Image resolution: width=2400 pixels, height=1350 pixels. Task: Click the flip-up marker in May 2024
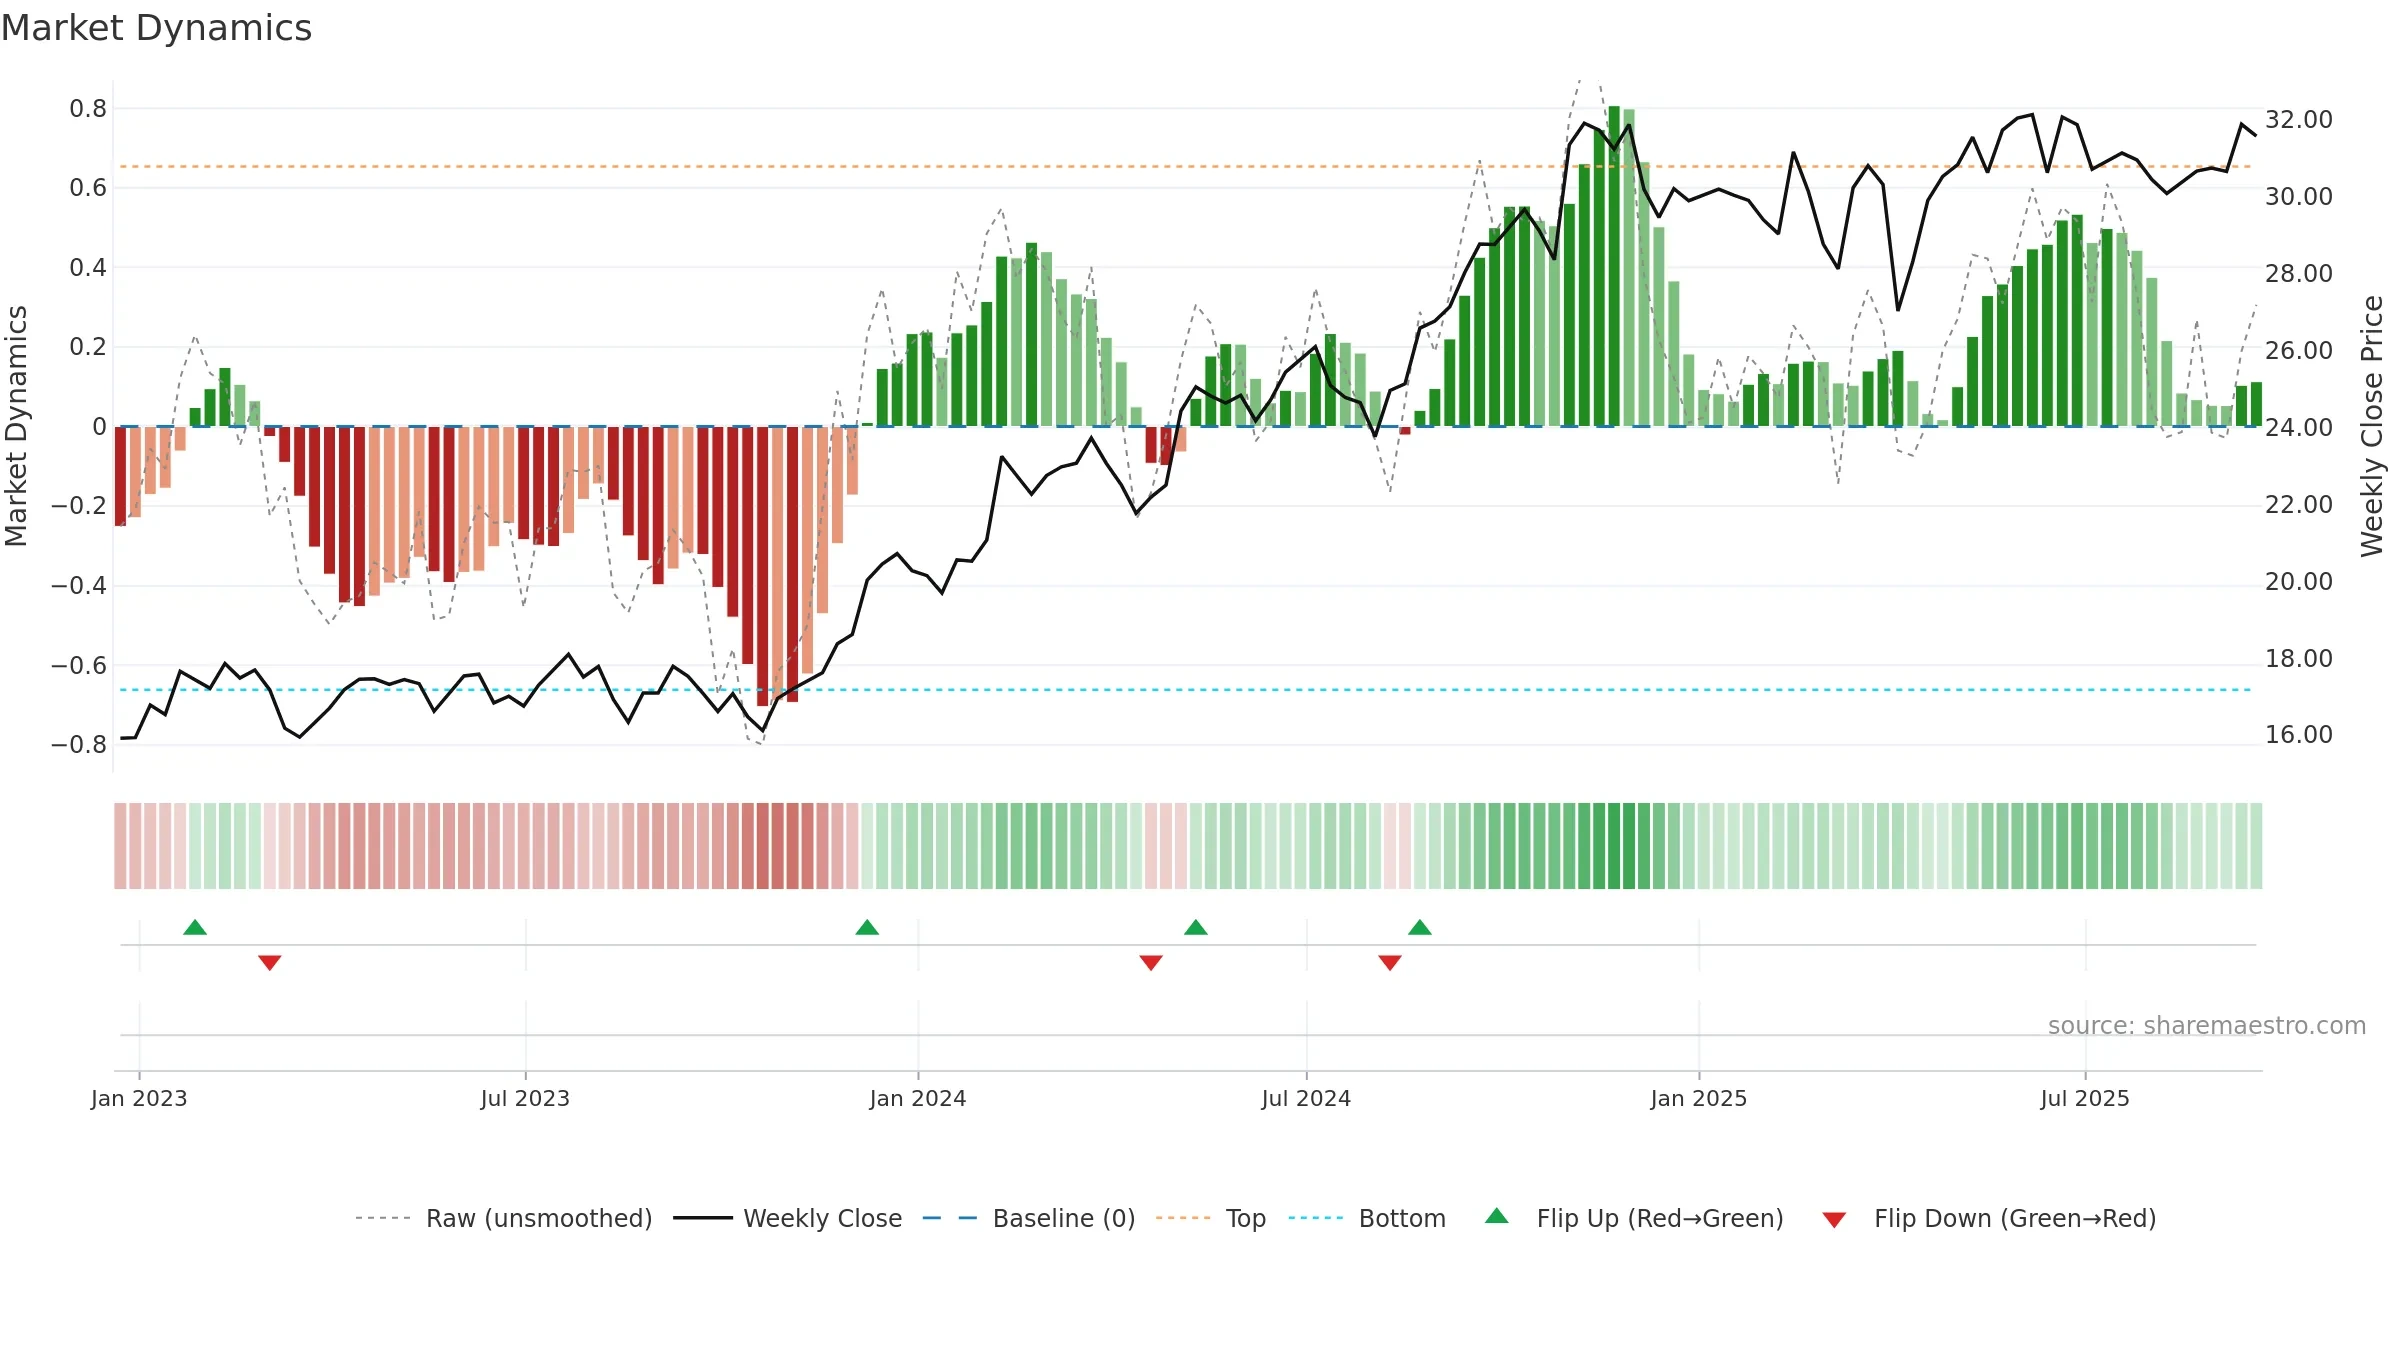[x=1196, y=927]
